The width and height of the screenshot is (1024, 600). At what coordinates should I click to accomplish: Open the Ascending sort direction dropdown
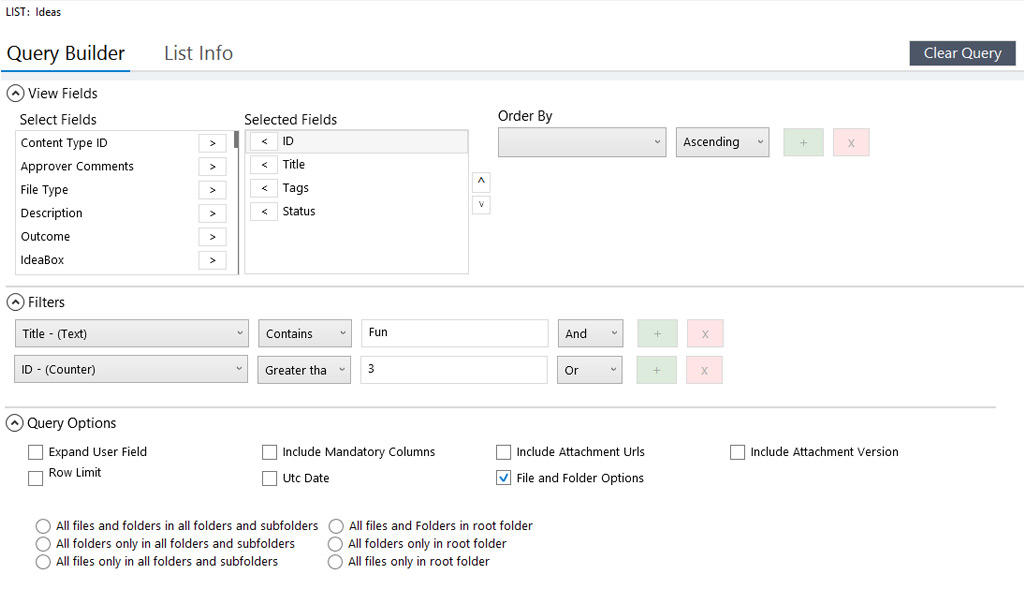click(722, 142)
